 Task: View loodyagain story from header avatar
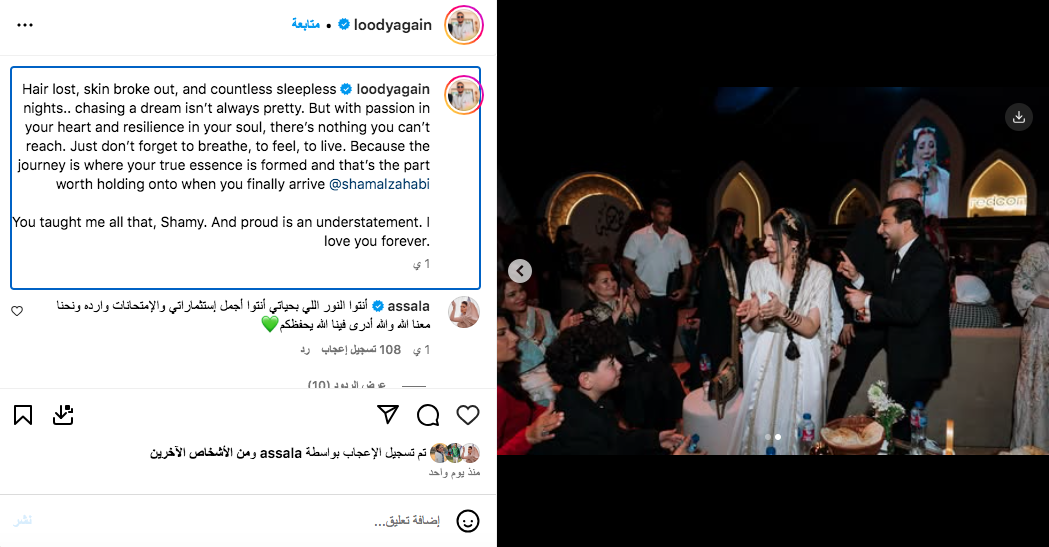click(464, 25)
